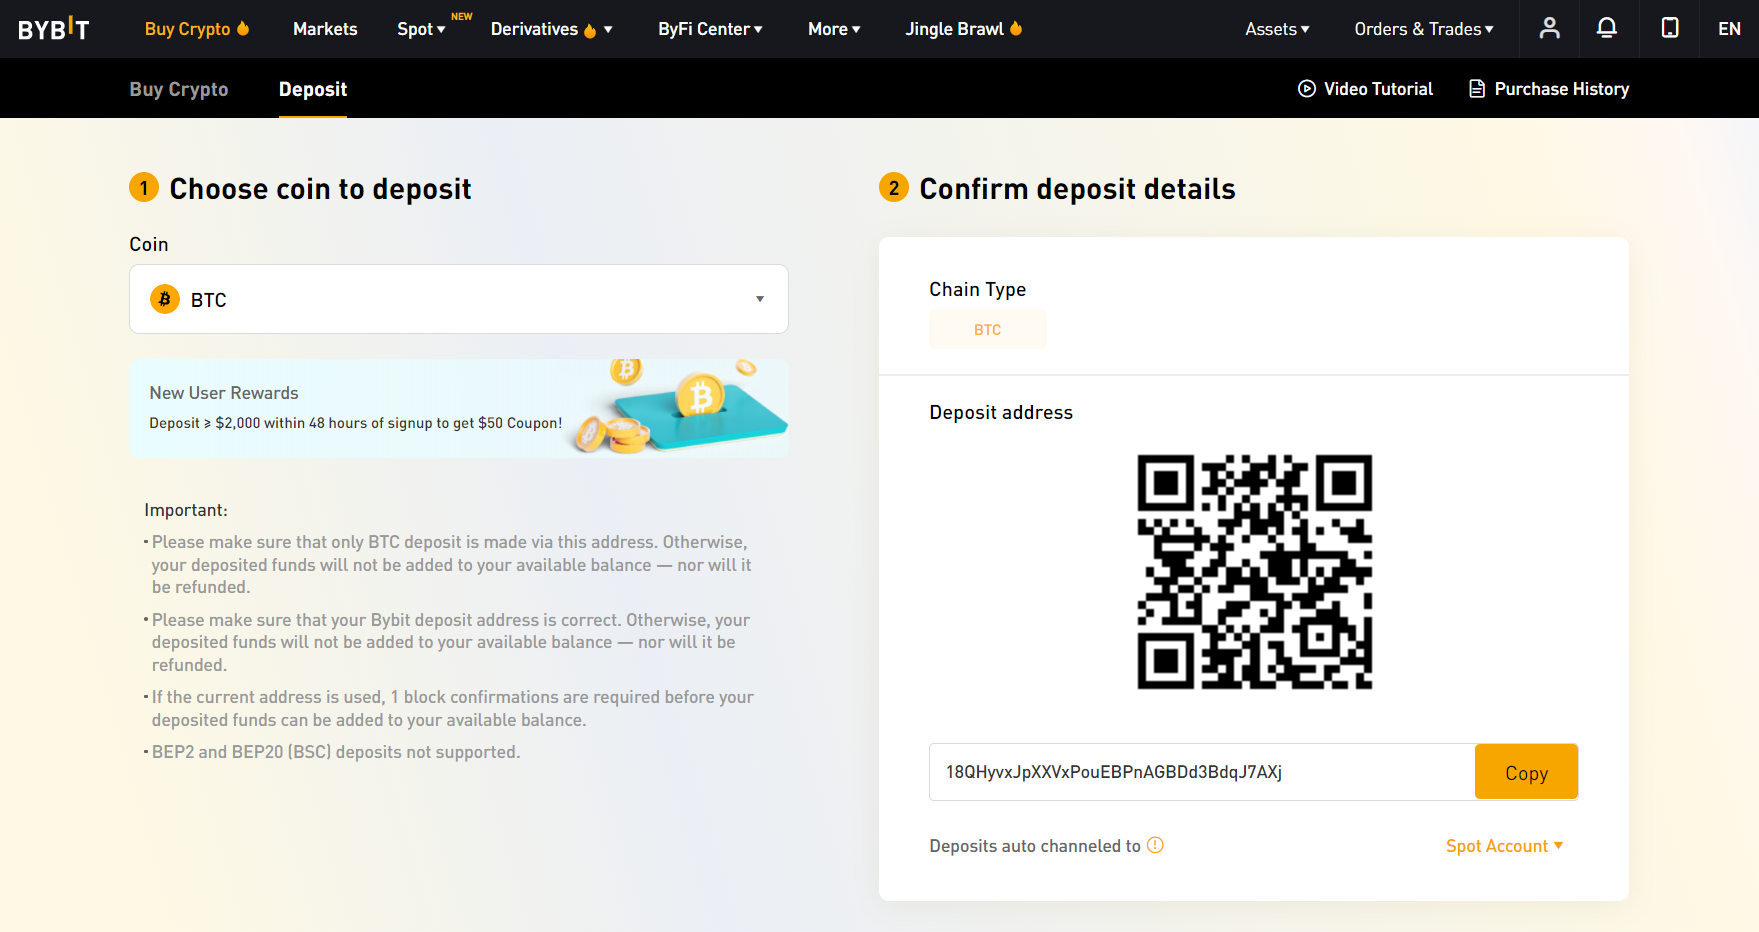Screen dimensions: 1759x932
Task: Select the Deposit tab
Action: (313, 89)
